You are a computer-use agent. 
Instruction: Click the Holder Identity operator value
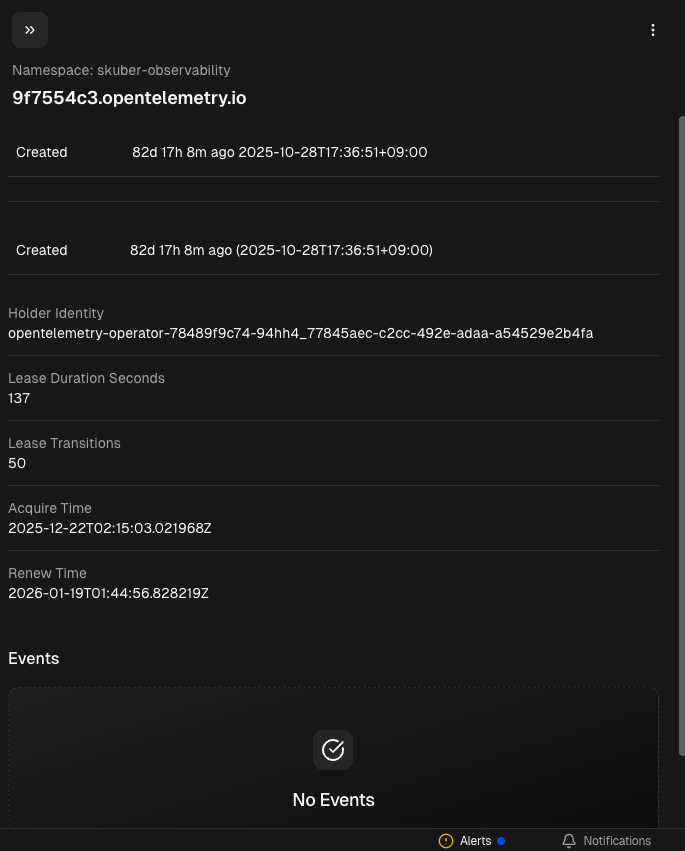300,333
